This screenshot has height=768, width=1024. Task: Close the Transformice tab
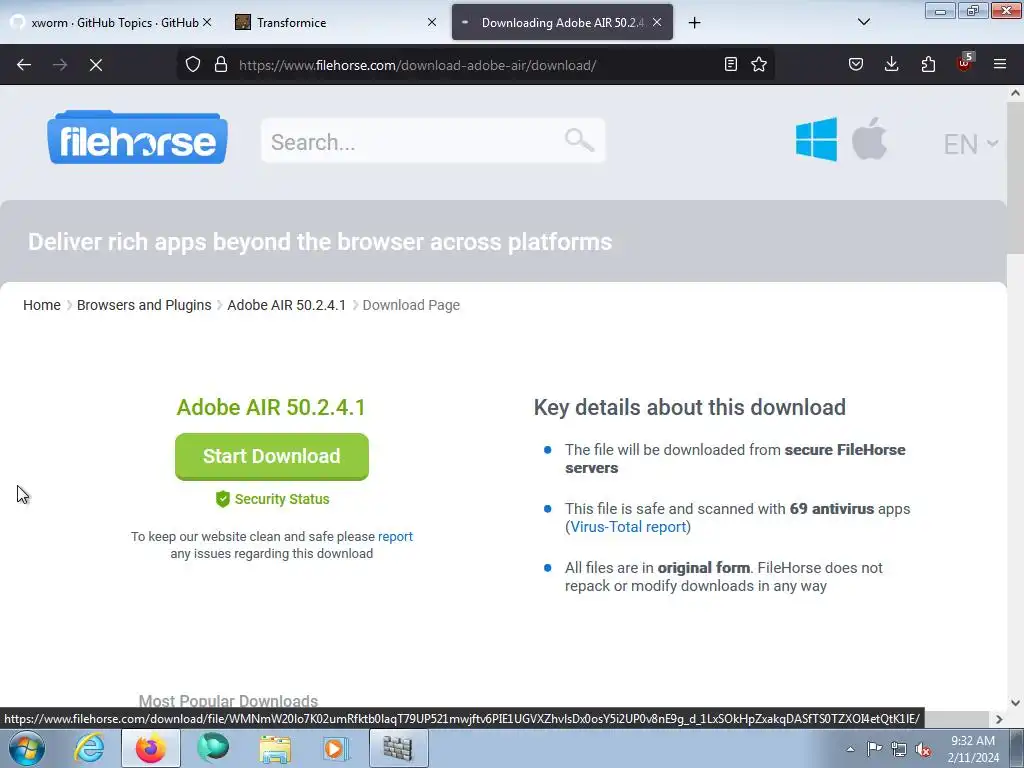[x=432, y=22]
